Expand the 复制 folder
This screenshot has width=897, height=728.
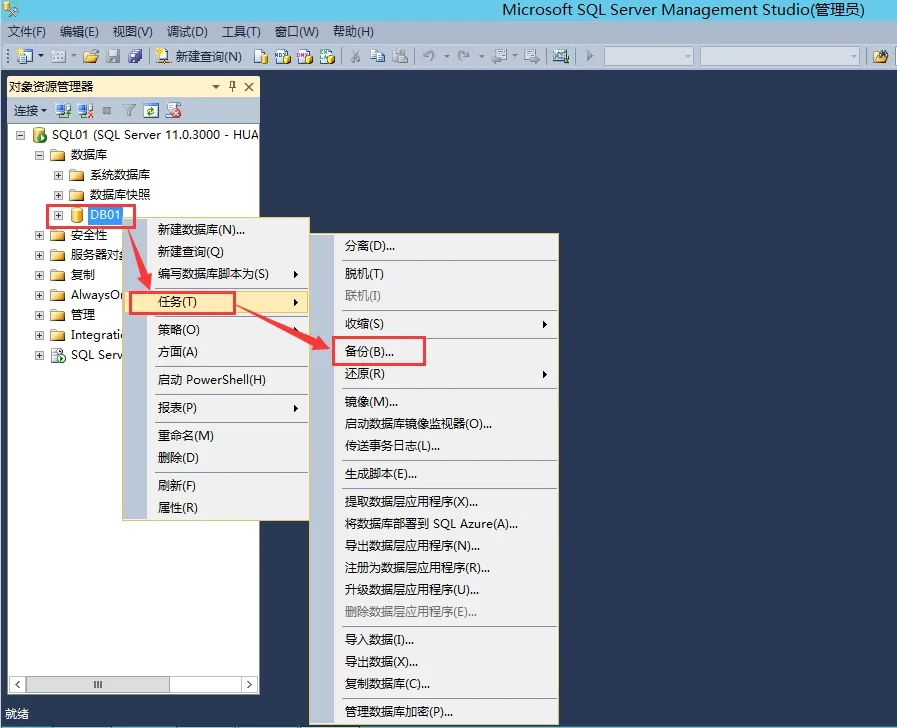[x=39, y=276]
